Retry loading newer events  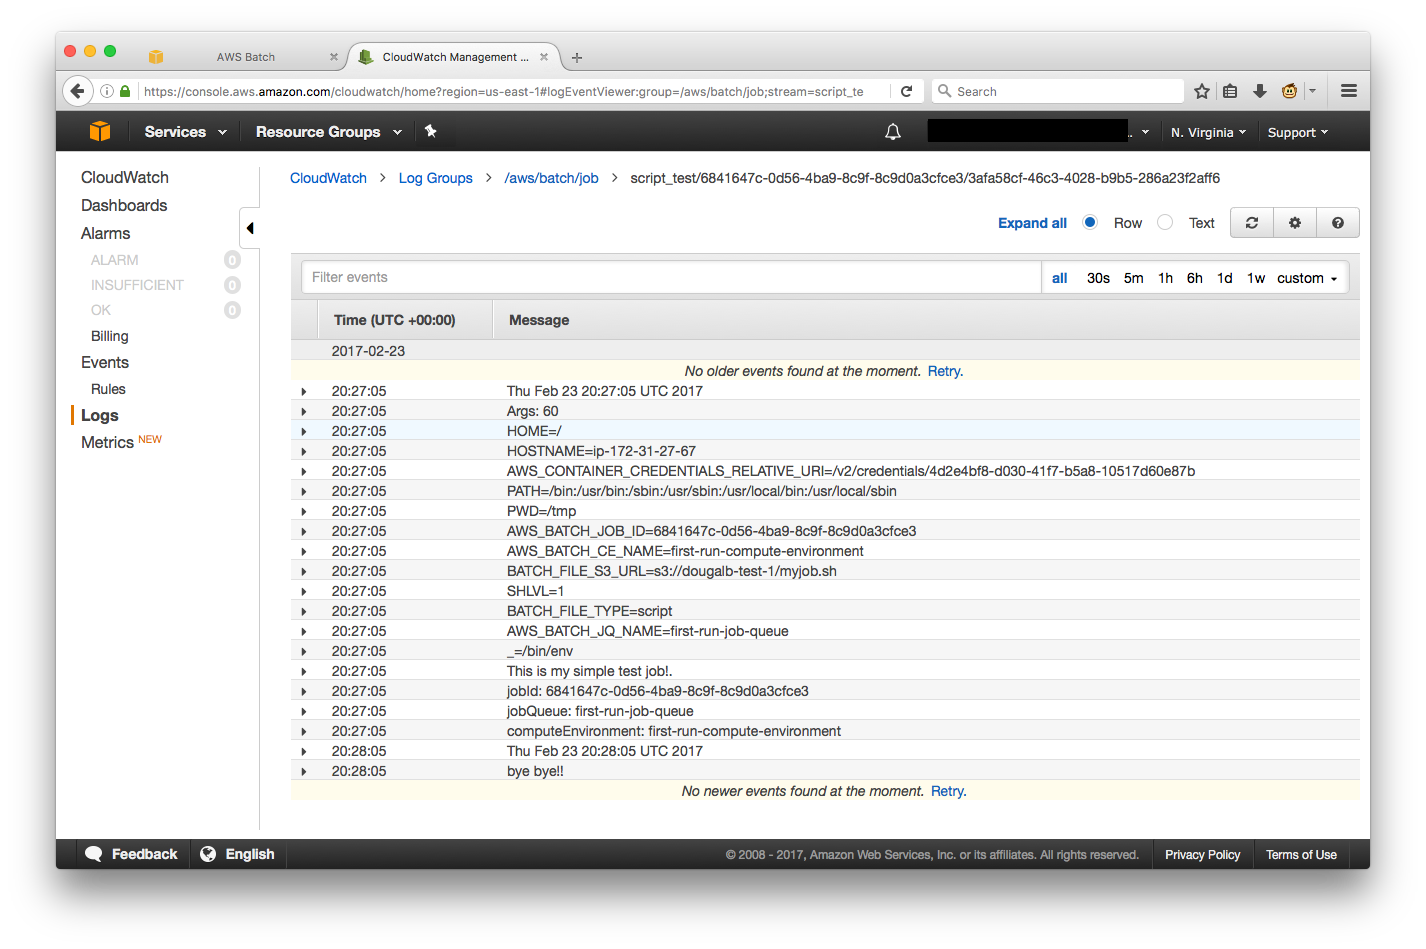[947, 791]
